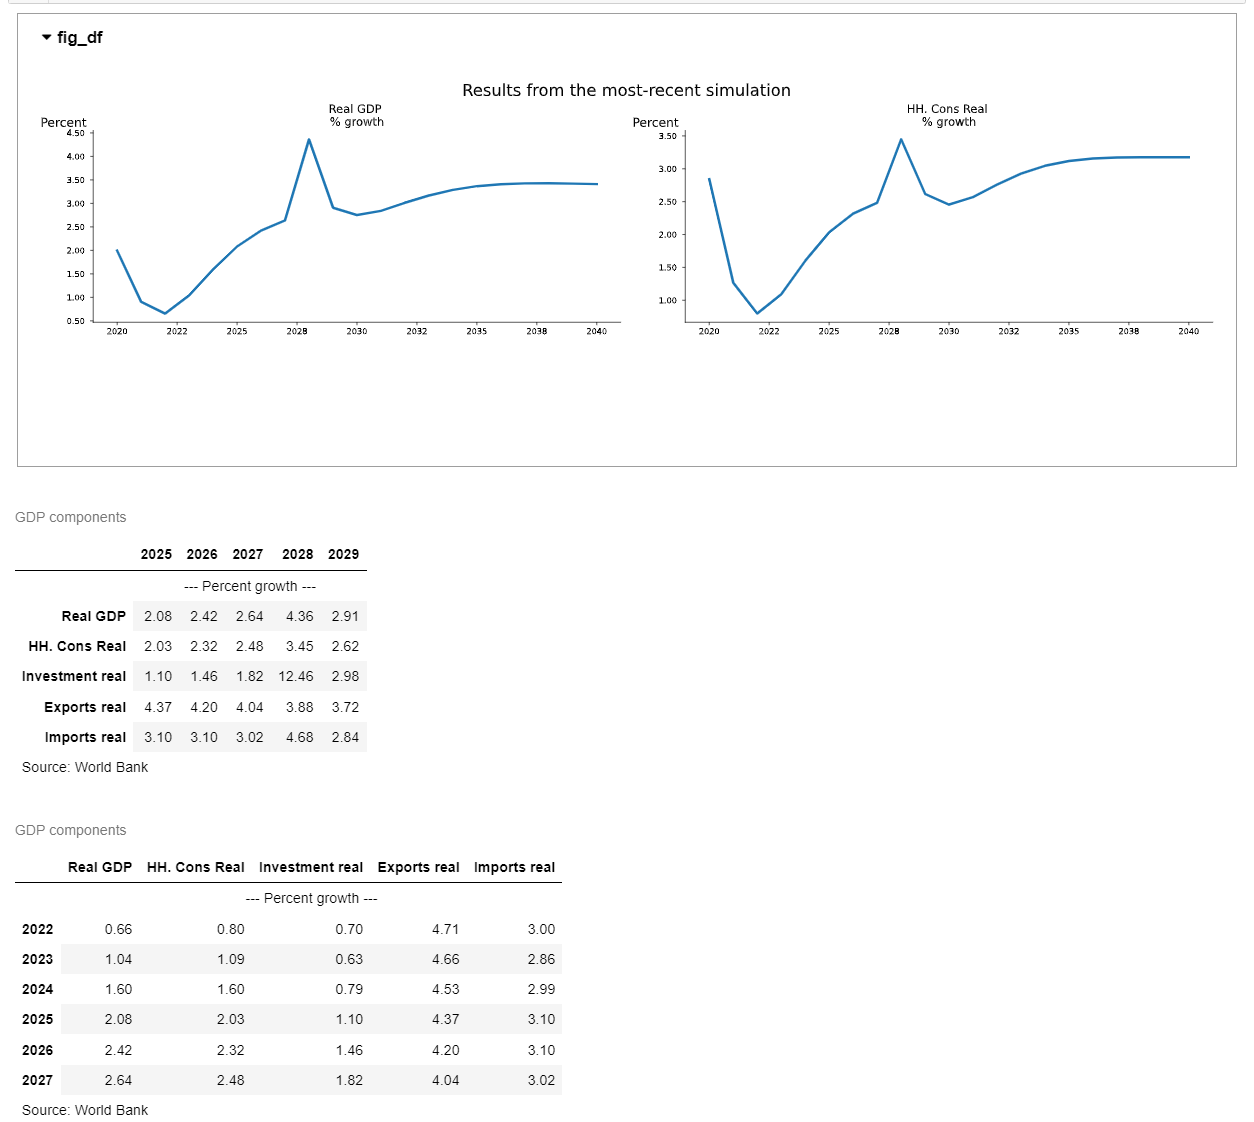Image resolution: width=1254 pixels, height=1122 pixels.
Task: Click the Imports real row label in first table
Action: [85, 737]
